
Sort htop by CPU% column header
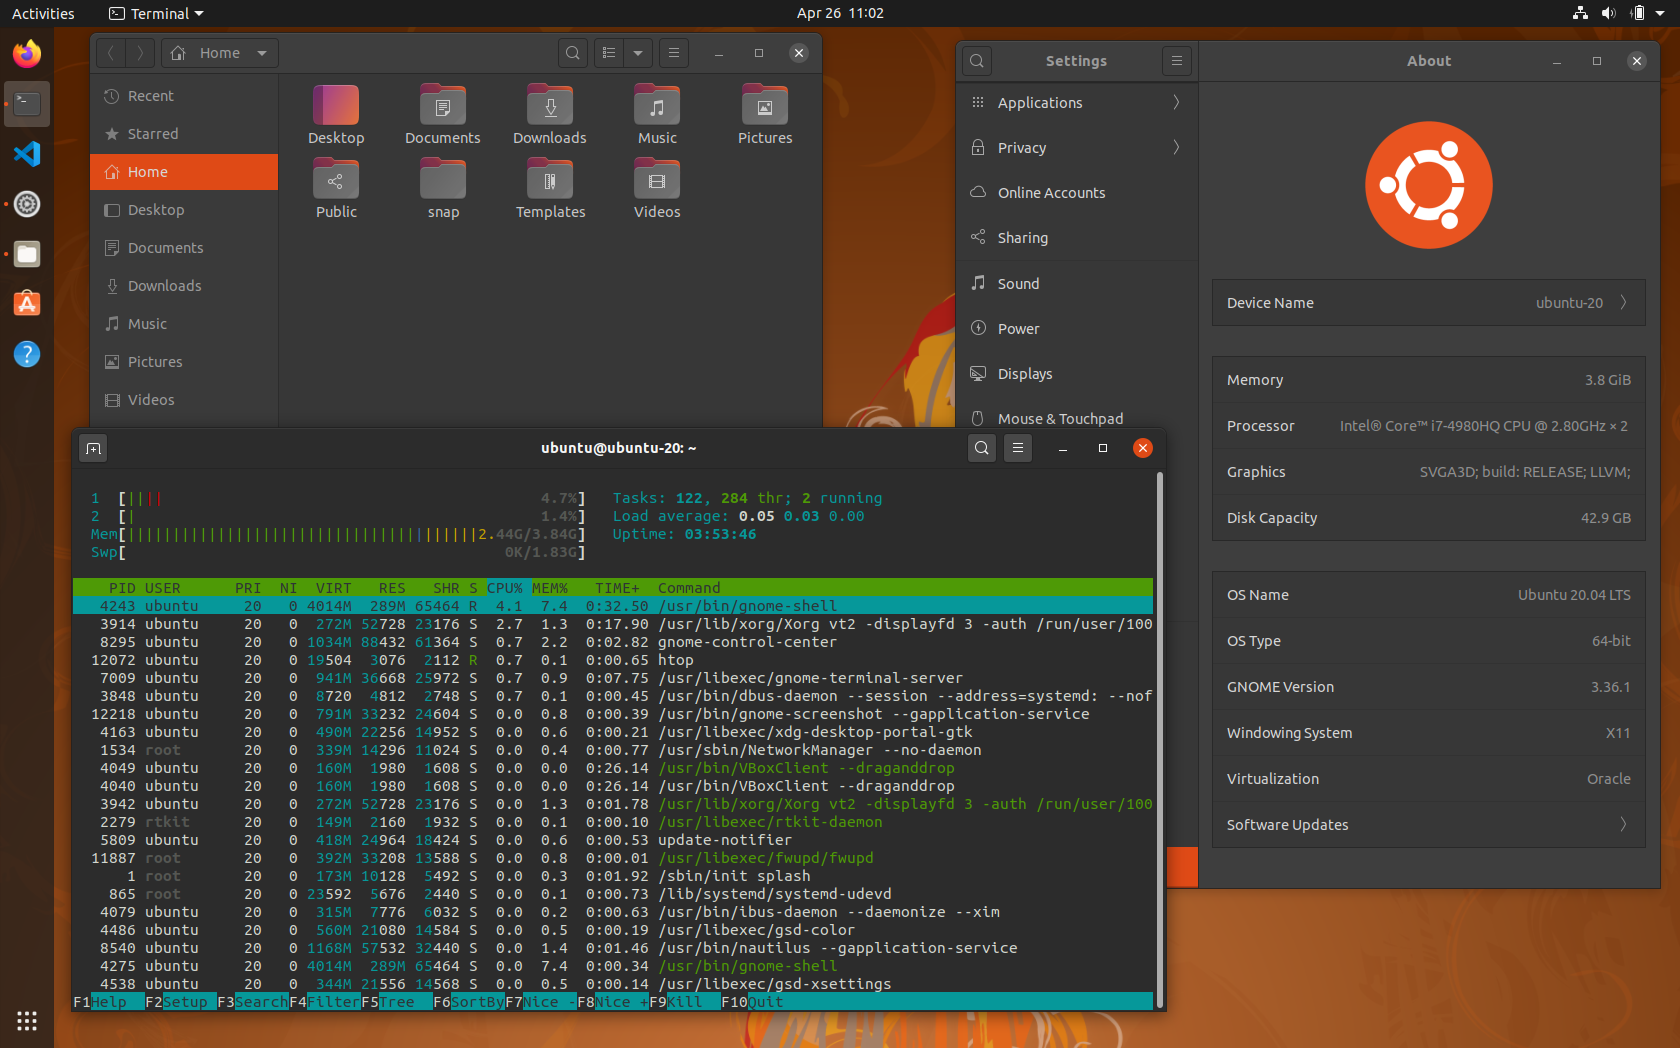[x=505, y=588]
